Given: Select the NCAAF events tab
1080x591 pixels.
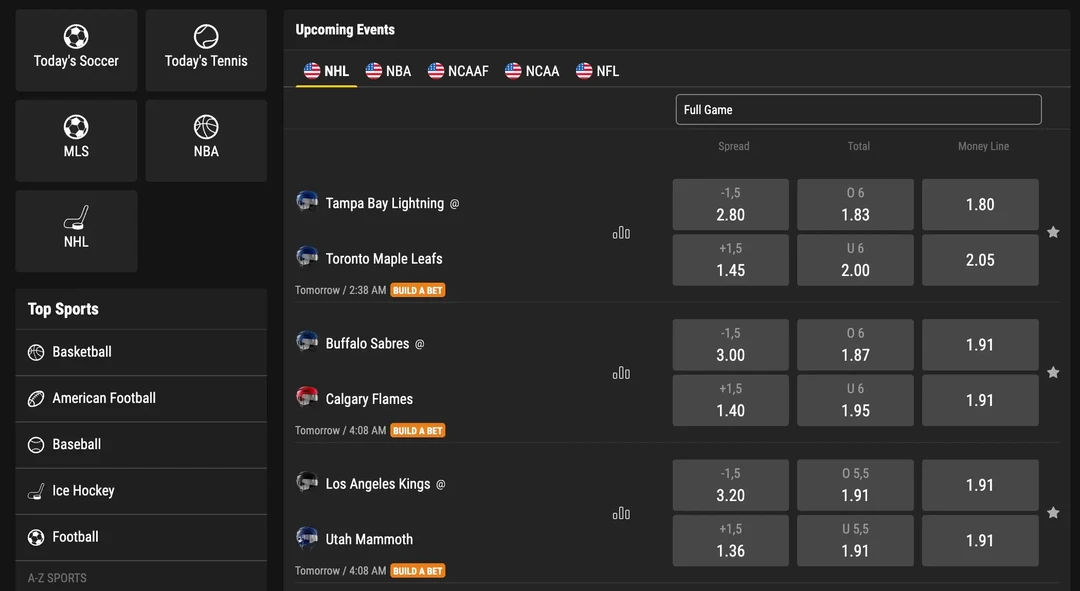Looking at the screenshot, I should click(458, 70).
